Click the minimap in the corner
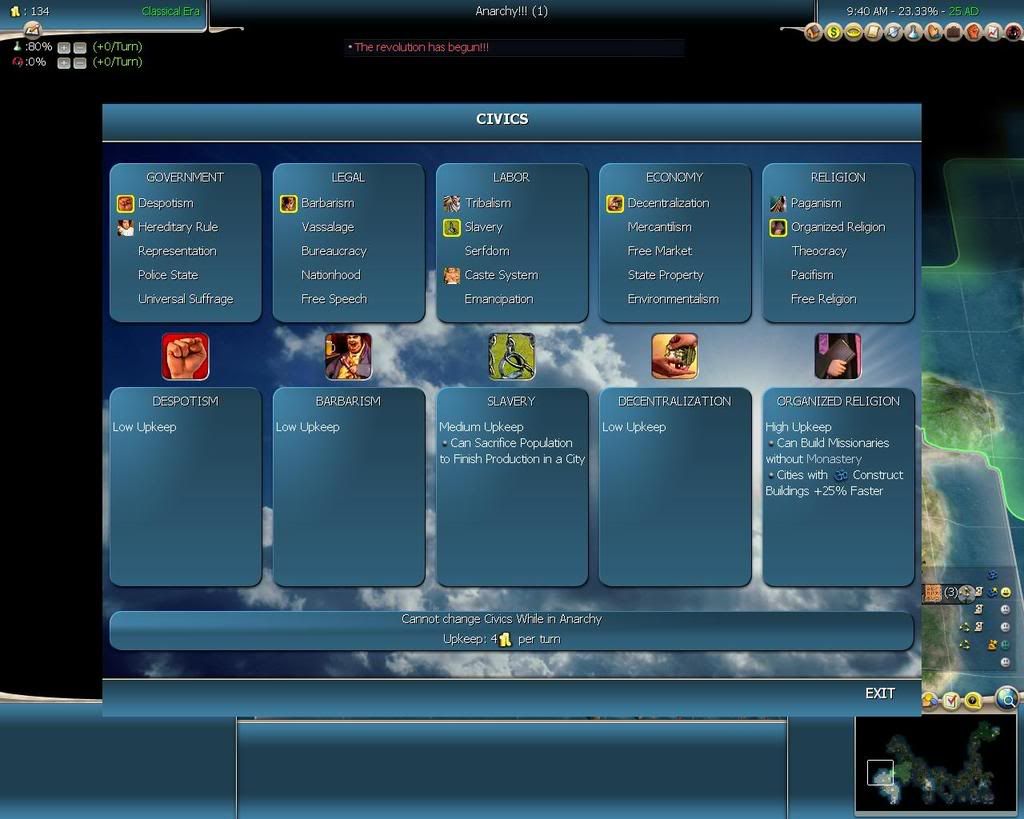The height and width of the screenshot is (819, 1024). (x=938, y=765)
